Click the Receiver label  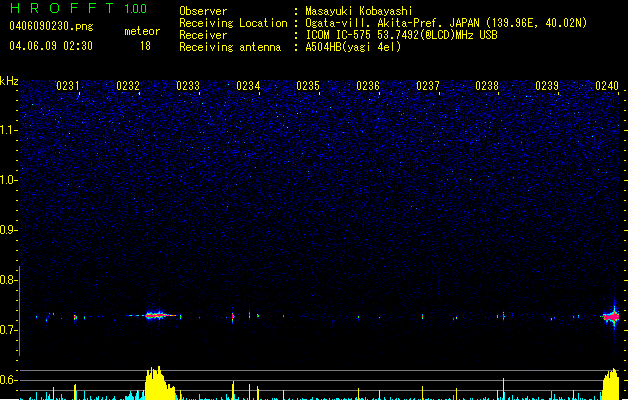coord(203,35)
